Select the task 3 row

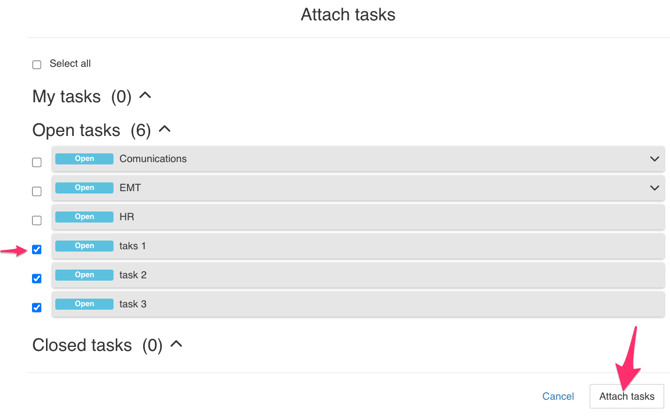click(x=380, y=304)
